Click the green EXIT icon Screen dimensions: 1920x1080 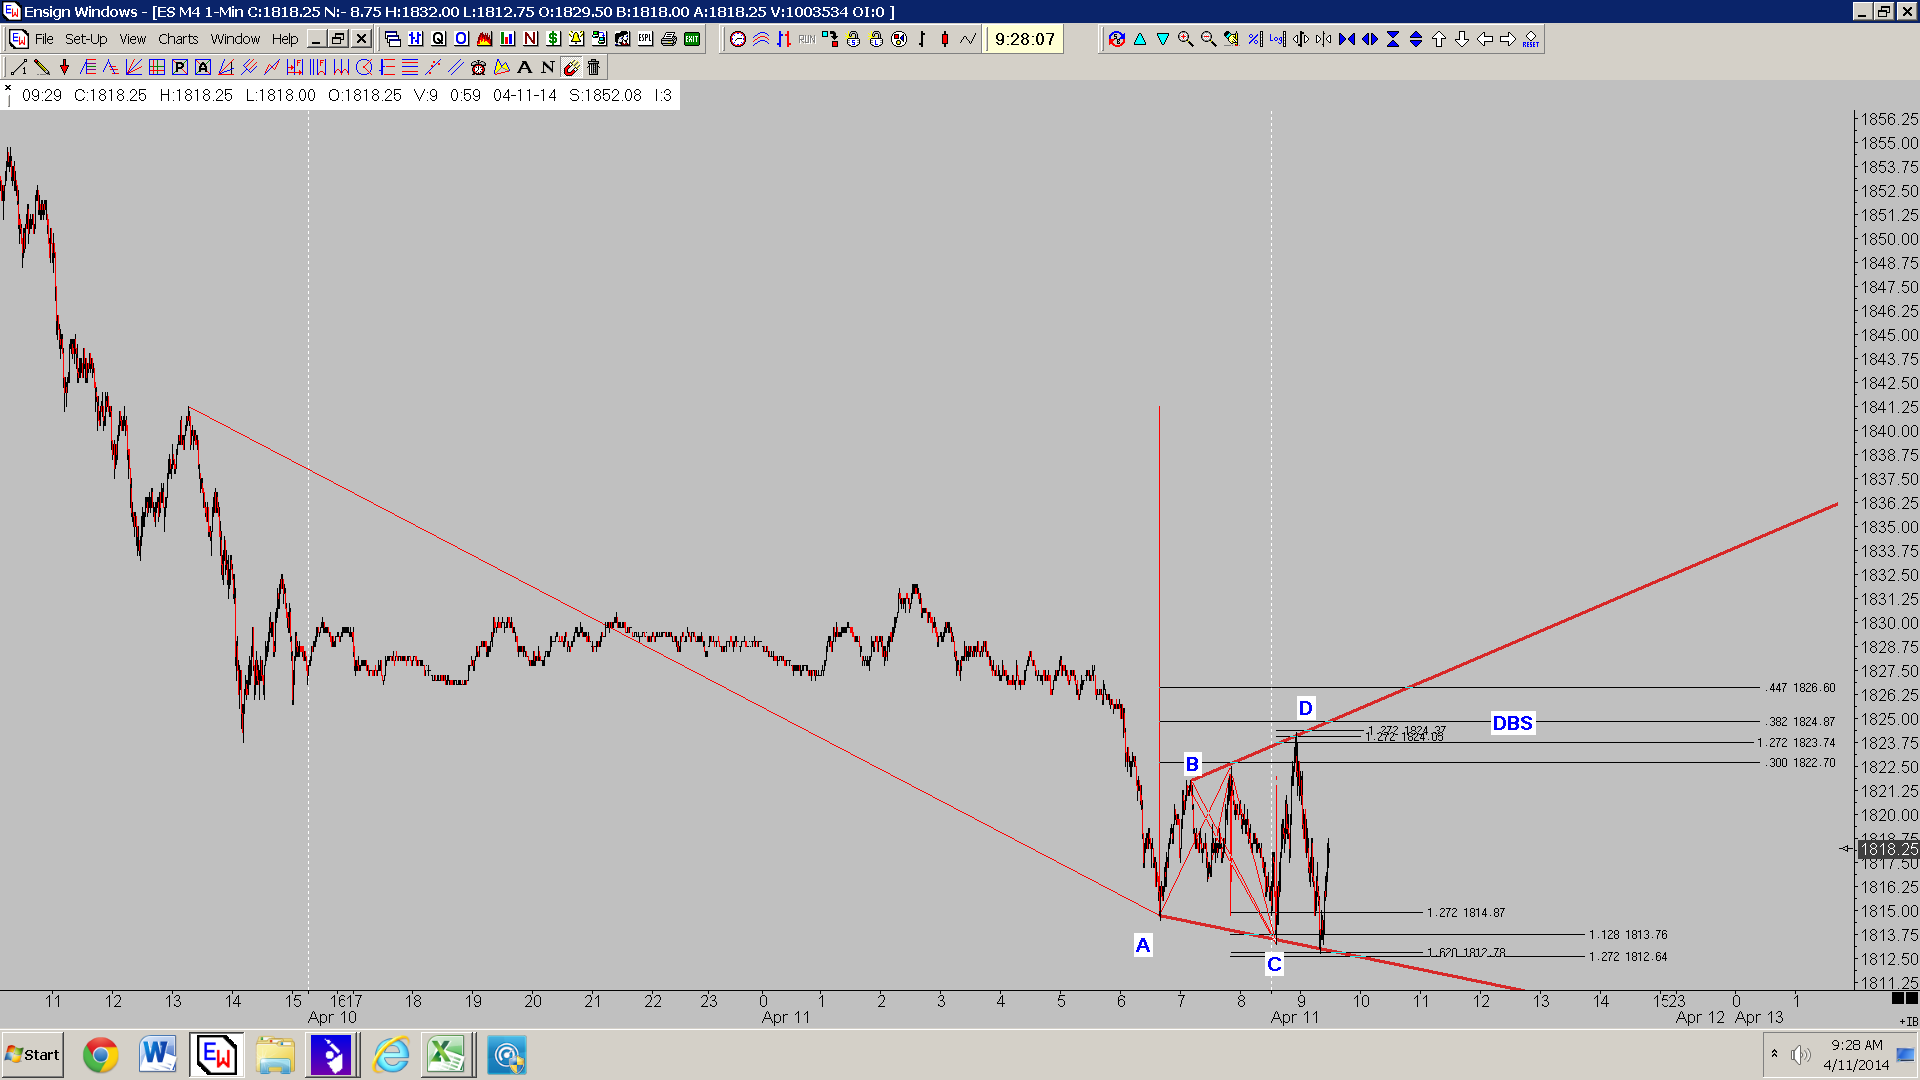coord(692,39)
